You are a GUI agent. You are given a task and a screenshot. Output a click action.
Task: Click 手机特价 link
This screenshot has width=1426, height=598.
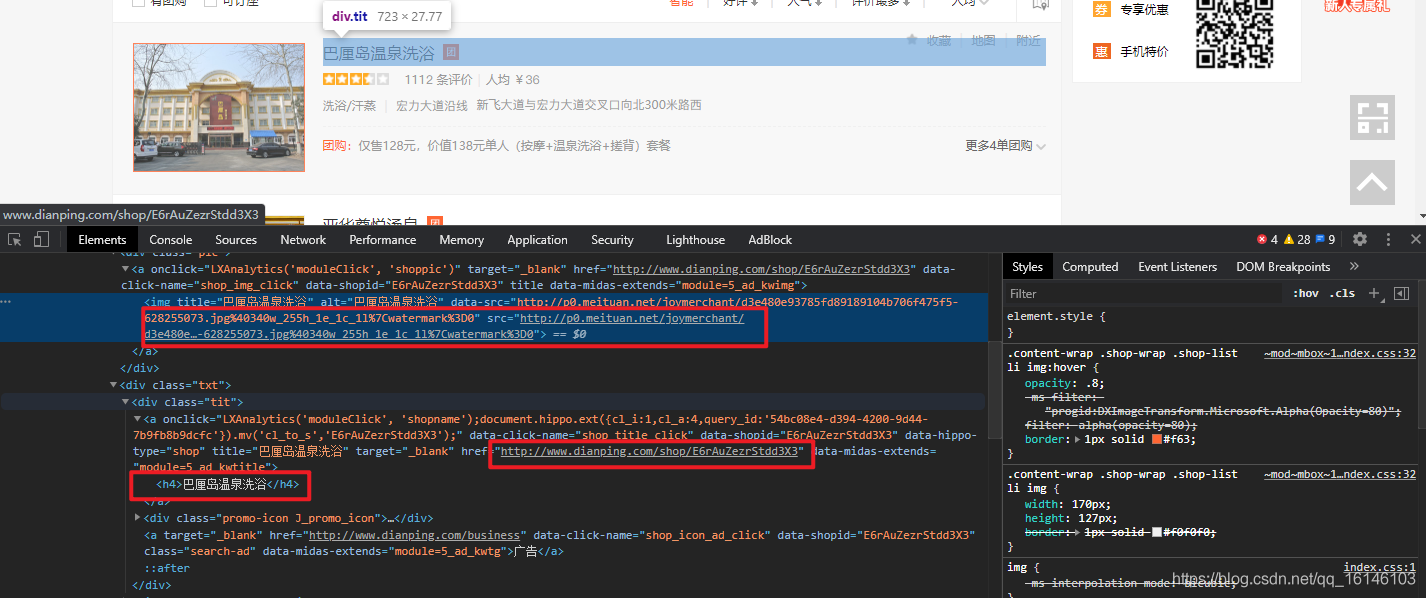[x=1144, y=52]
